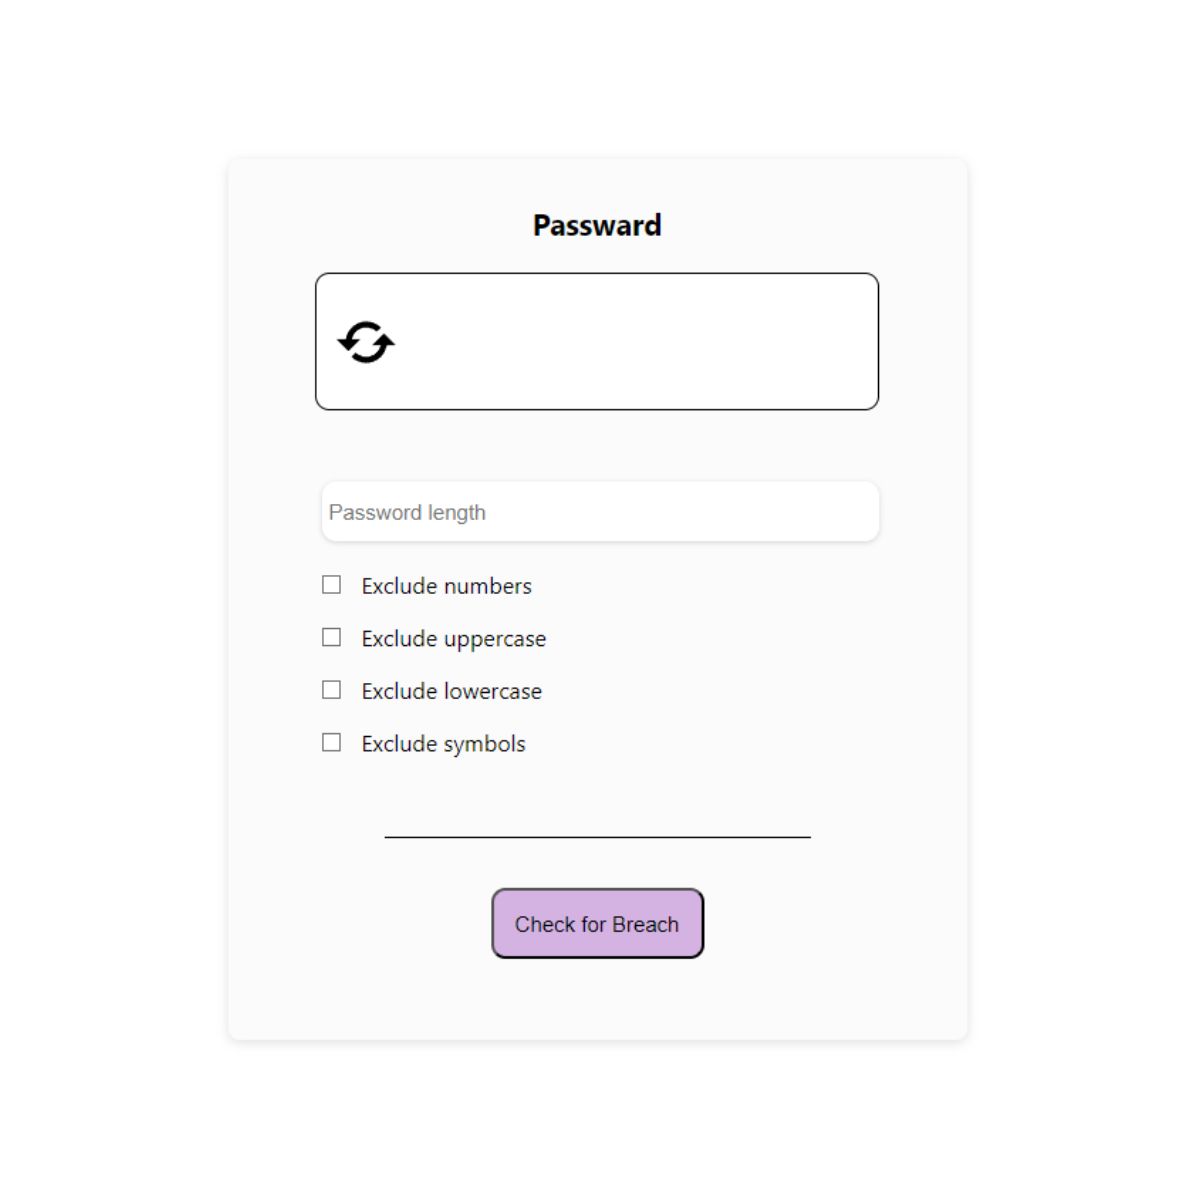
Task: Click the regenerate password refresh icon
Action: [x=366, y=342]
